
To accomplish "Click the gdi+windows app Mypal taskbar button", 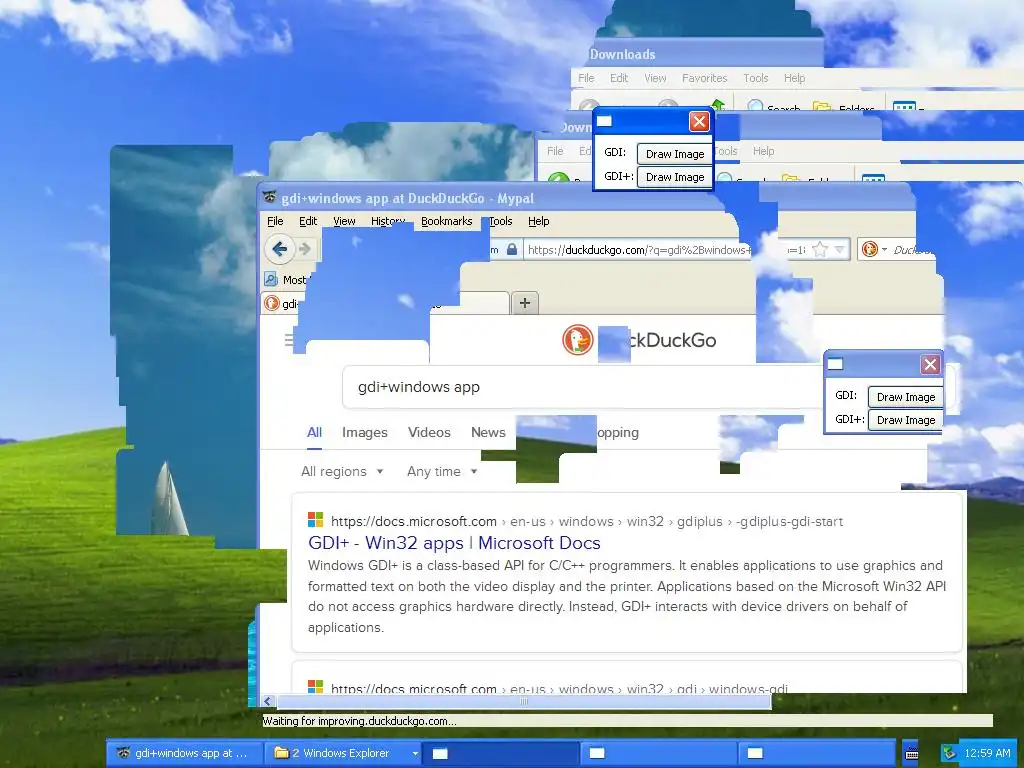I will tap(185, 753).
